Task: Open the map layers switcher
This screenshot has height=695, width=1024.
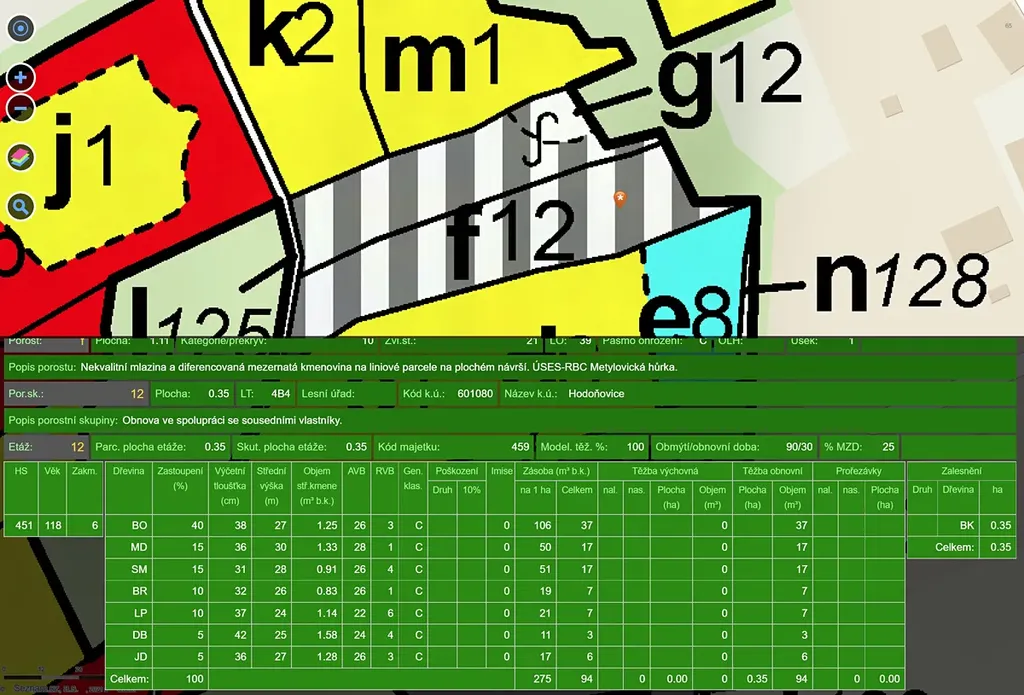Action: click(21, 157)
